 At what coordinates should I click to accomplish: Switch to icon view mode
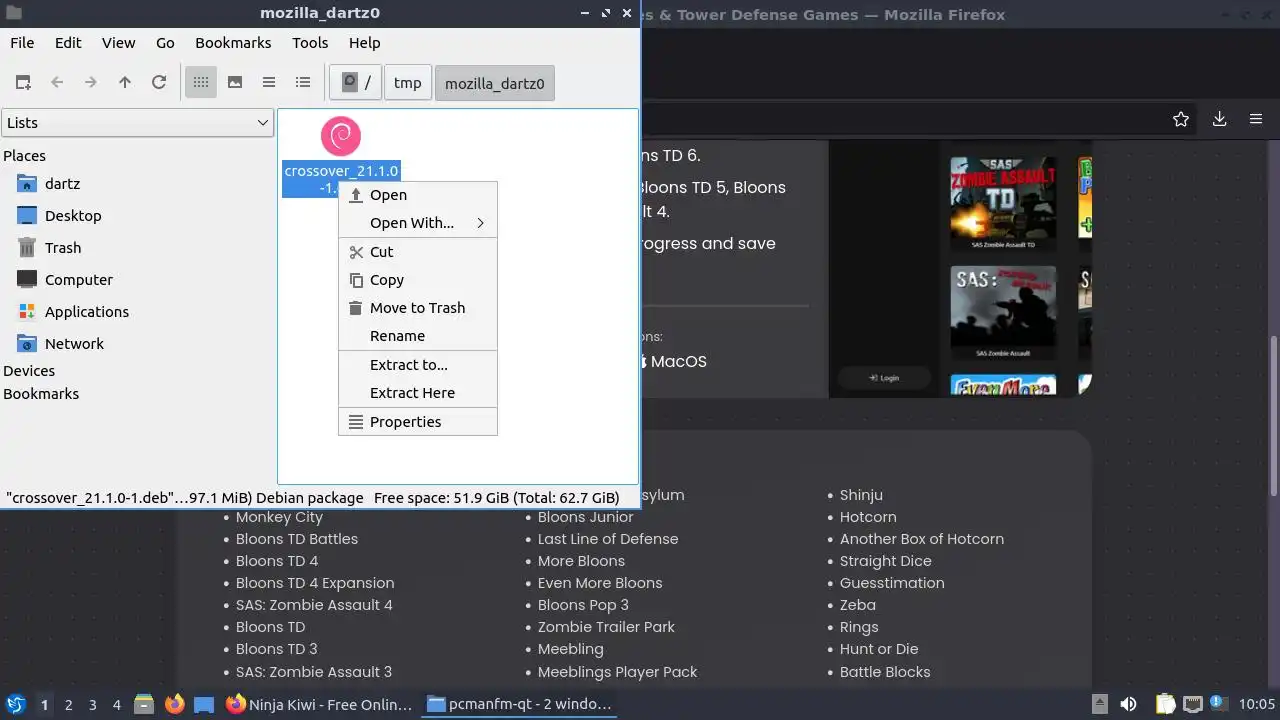pos(201,83)
